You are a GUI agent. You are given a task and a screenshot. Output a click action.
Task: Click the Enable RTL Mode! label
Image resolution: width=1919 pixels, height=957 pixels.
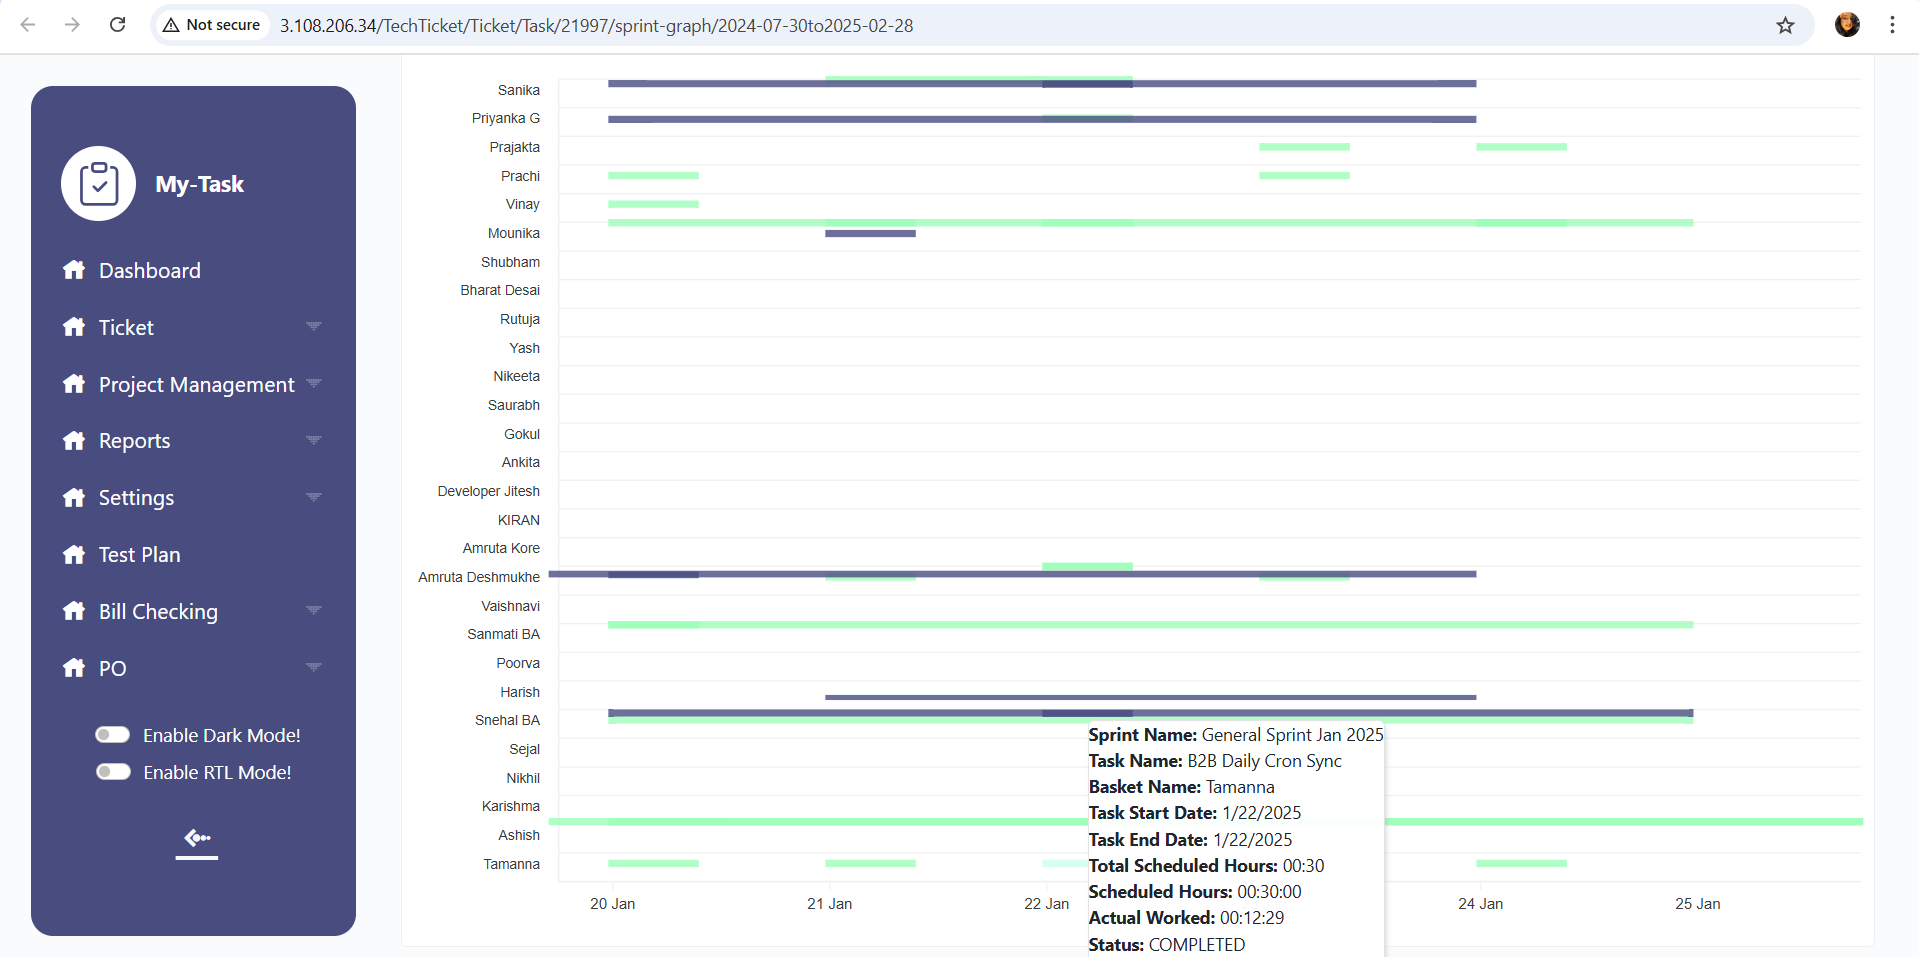(x=217, y=772)
